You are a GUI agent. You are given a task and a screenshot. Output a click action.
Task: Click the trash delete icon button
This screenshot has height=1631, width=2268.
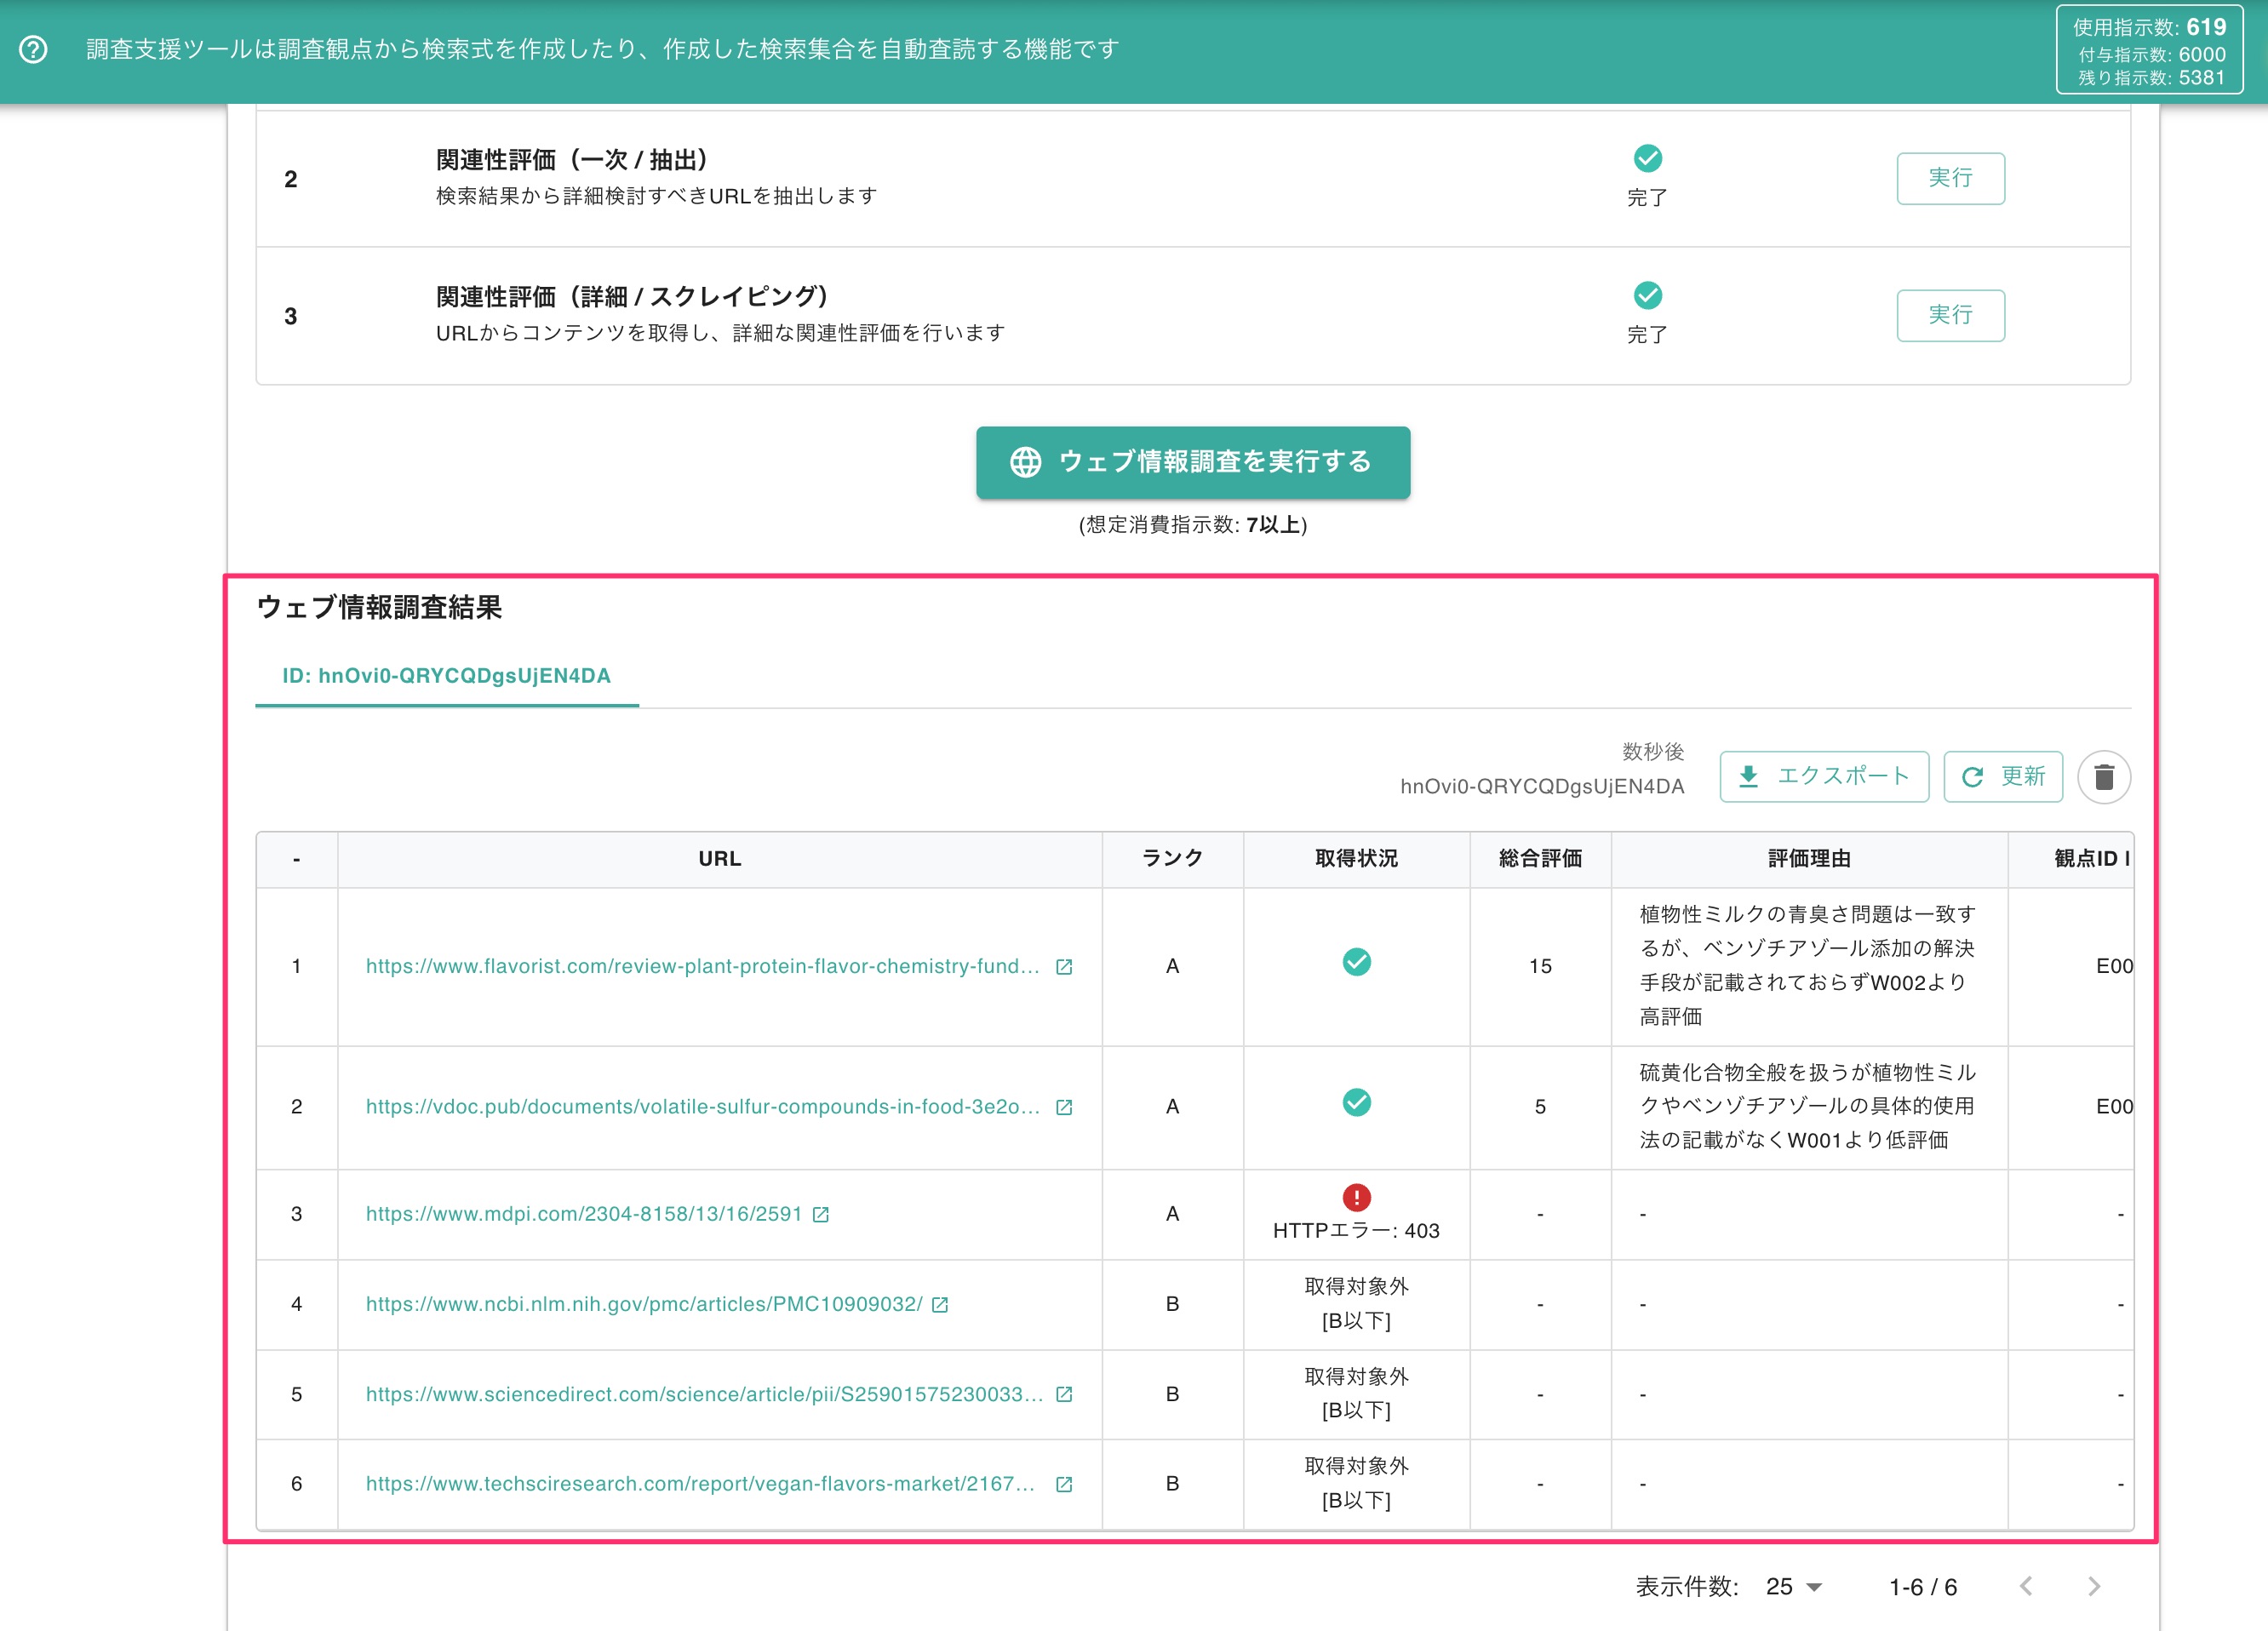(x=2103, y=777)
